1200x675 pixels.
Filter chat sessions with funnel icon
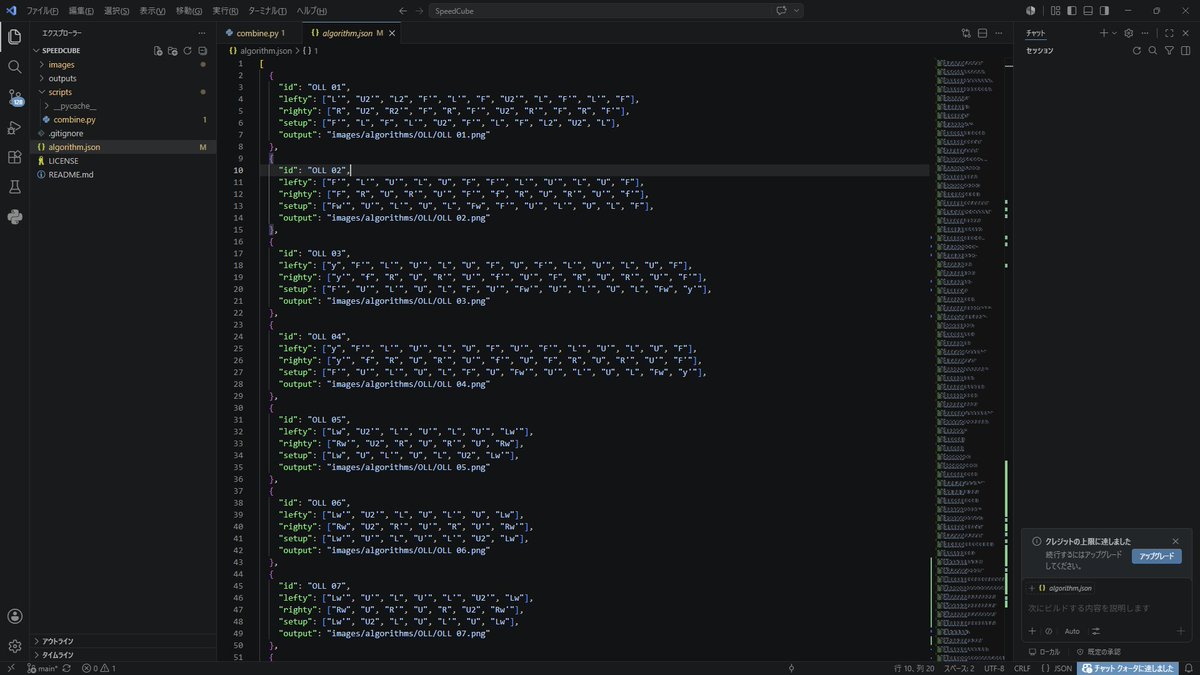(x=1169, y=50)
